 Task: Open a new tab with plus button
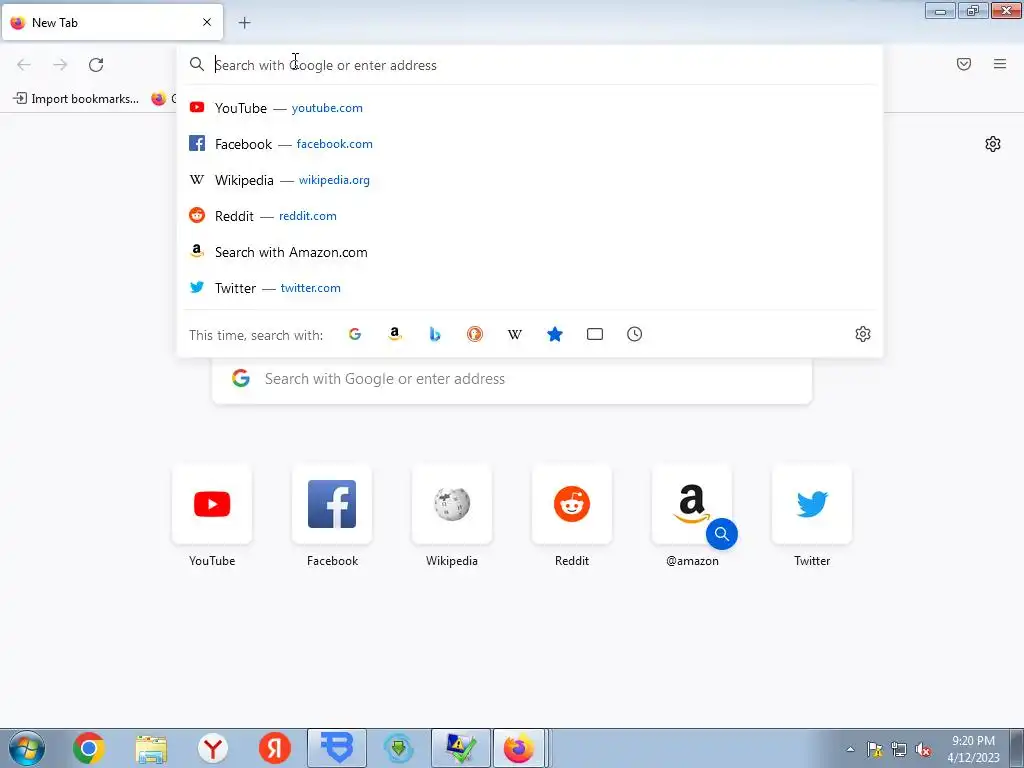244,23
